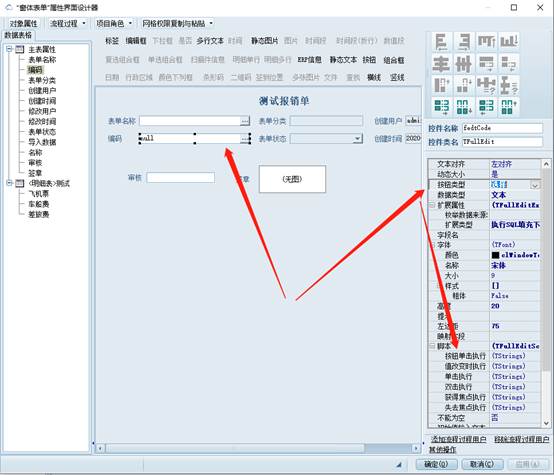
Task: Click second green grid layout icon
Action: [x=463, y=107]
